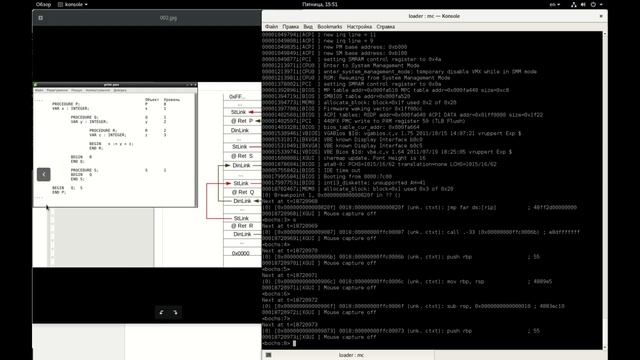The height and width of the screenshot is (360, 640).
Task: Open the Обзор activities overview
Action: tap(43, 4)
